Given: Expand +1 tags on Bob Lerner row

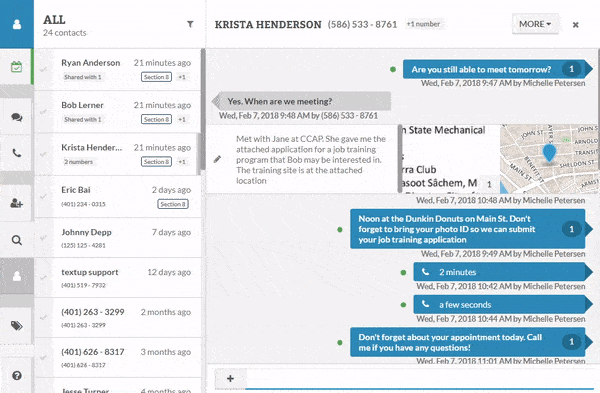Looking at the screenshot, I should click(x=182, y=119).
